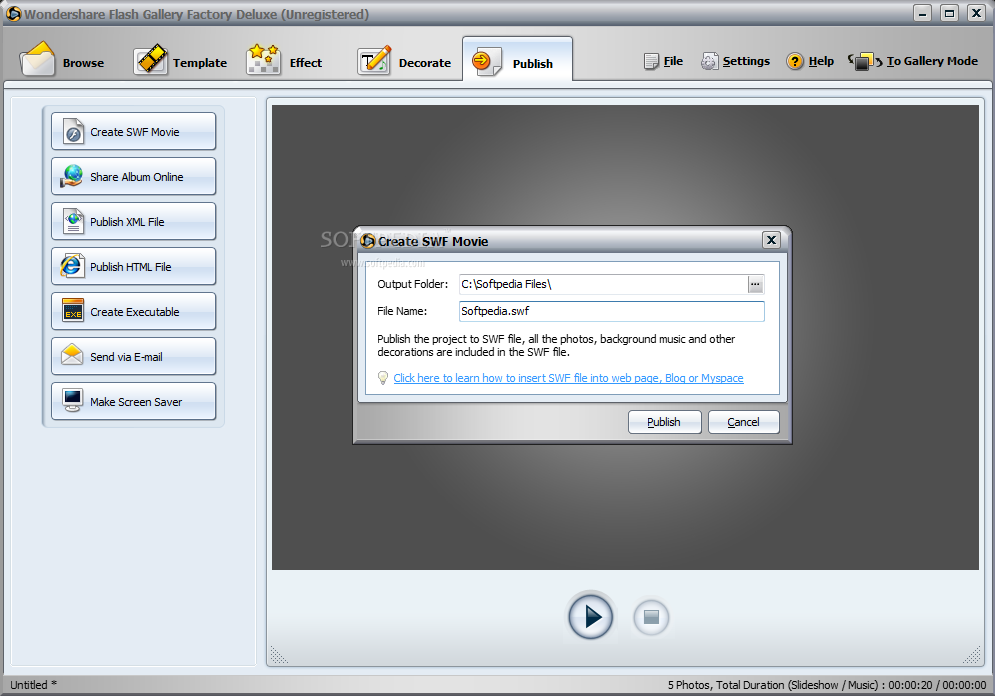Click the Internet Explorer HTML icon
The width and height of the screenshot is (995, 696).
(71, 266)
